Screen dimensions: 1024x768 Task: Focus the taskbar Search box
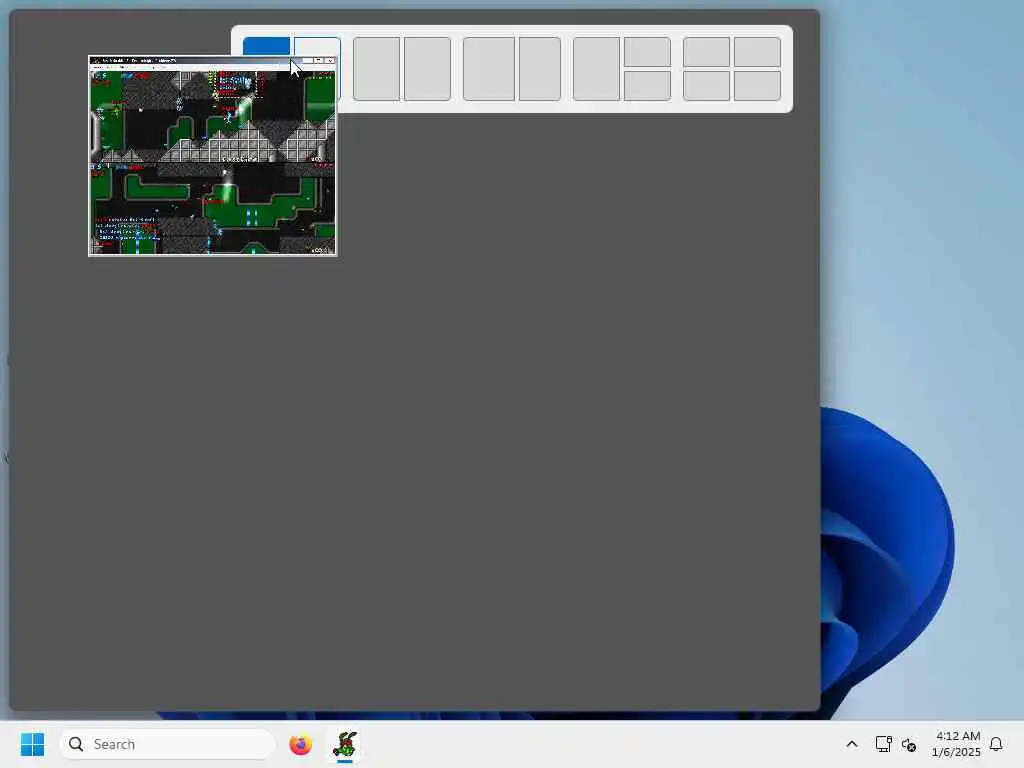tap(167, 744)
